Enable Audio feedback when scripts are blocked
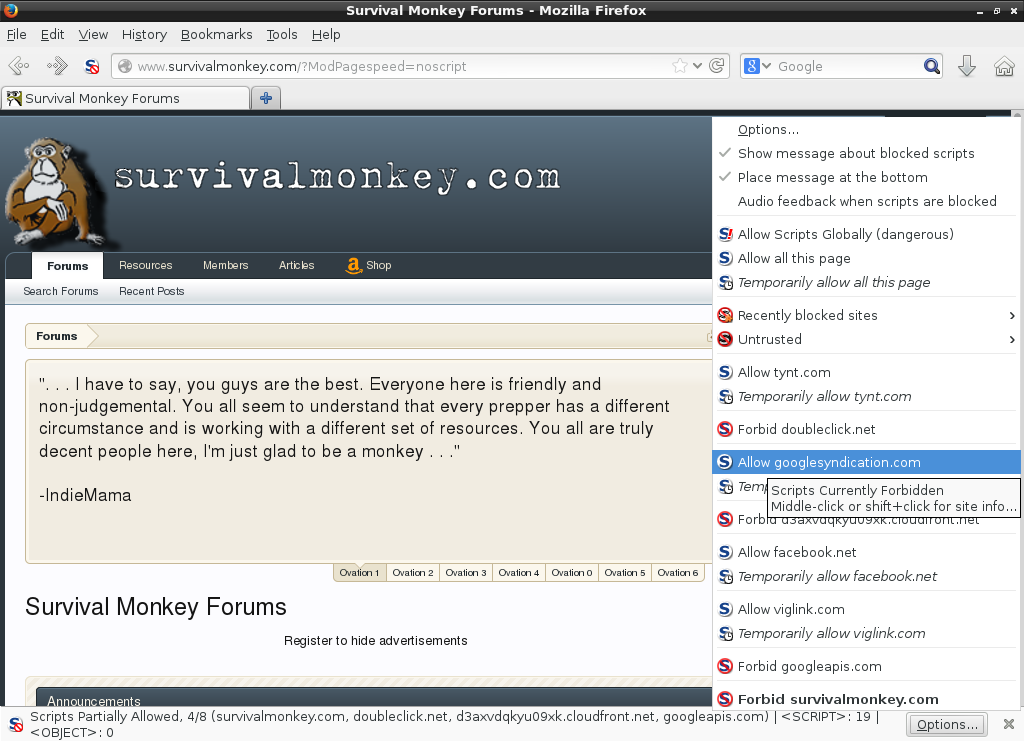Viewport: 1024px width, 742px height. click(x=866, y=201)
